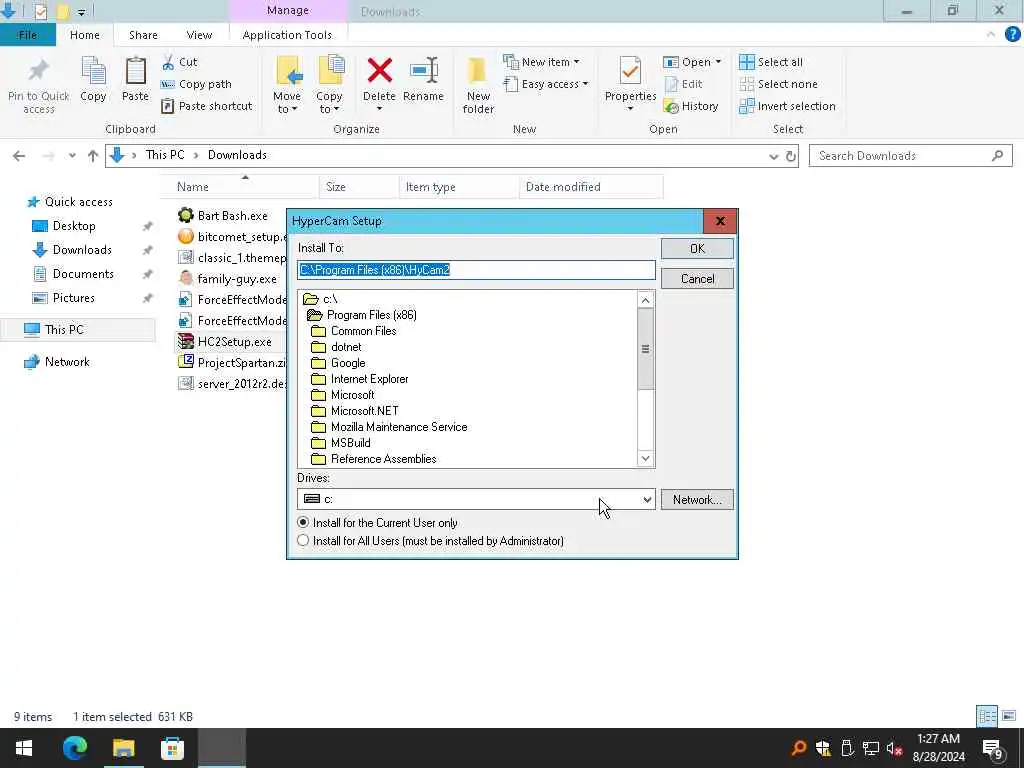The height and width of the screenshot is (768, 1024).
Task: Click the muted volume tray icon
Action: (893, 748)
